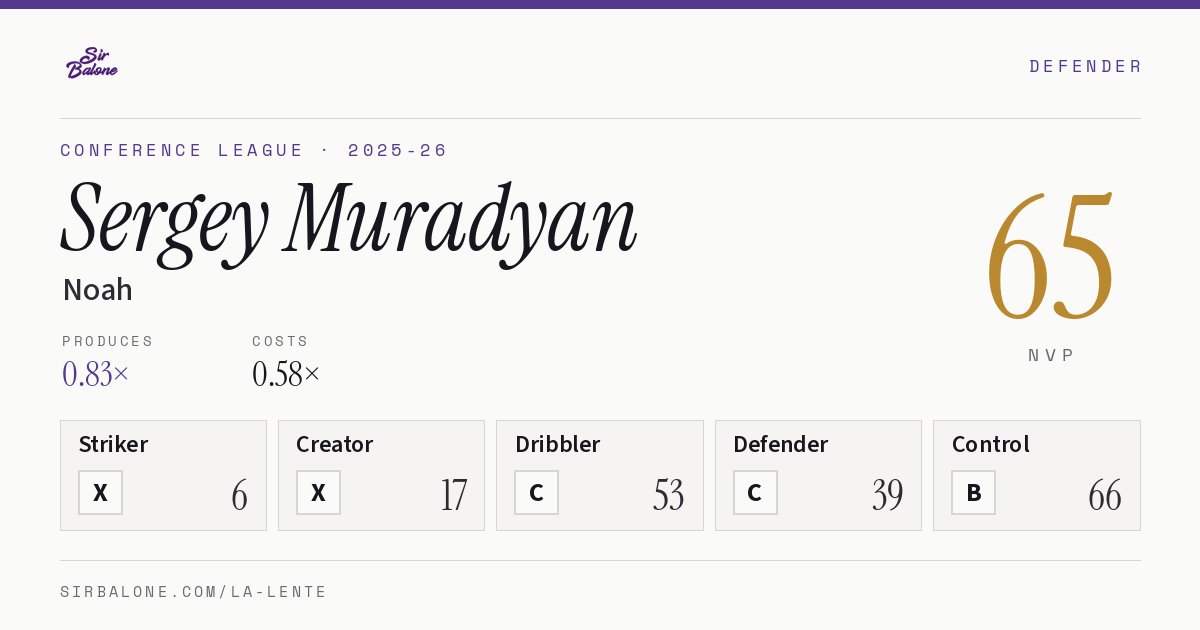Click the NVP label
The image size is (1200, 630).
[x=1051, y=355]
